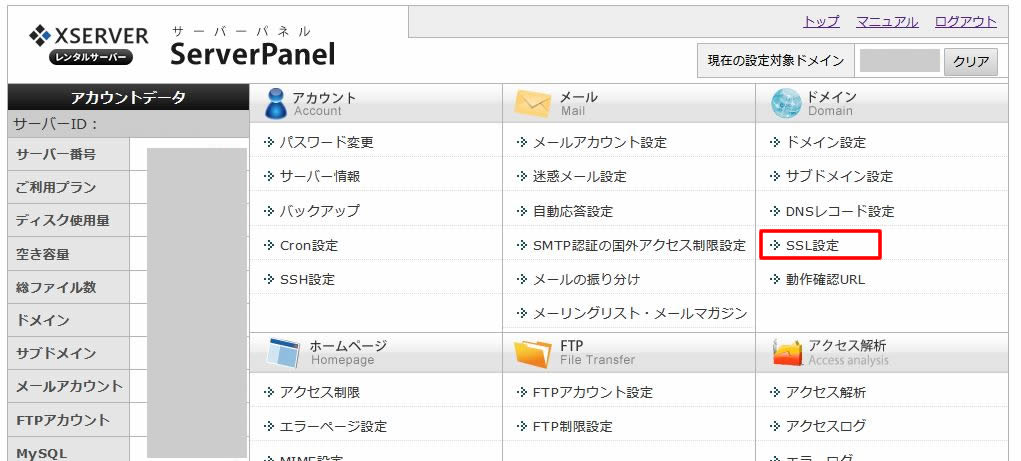Image resolution: width=1021 pixels, height=461 pixels.
Task: Open 動作確認URL link
Action: pyautogui.click(x=826, y=279)
